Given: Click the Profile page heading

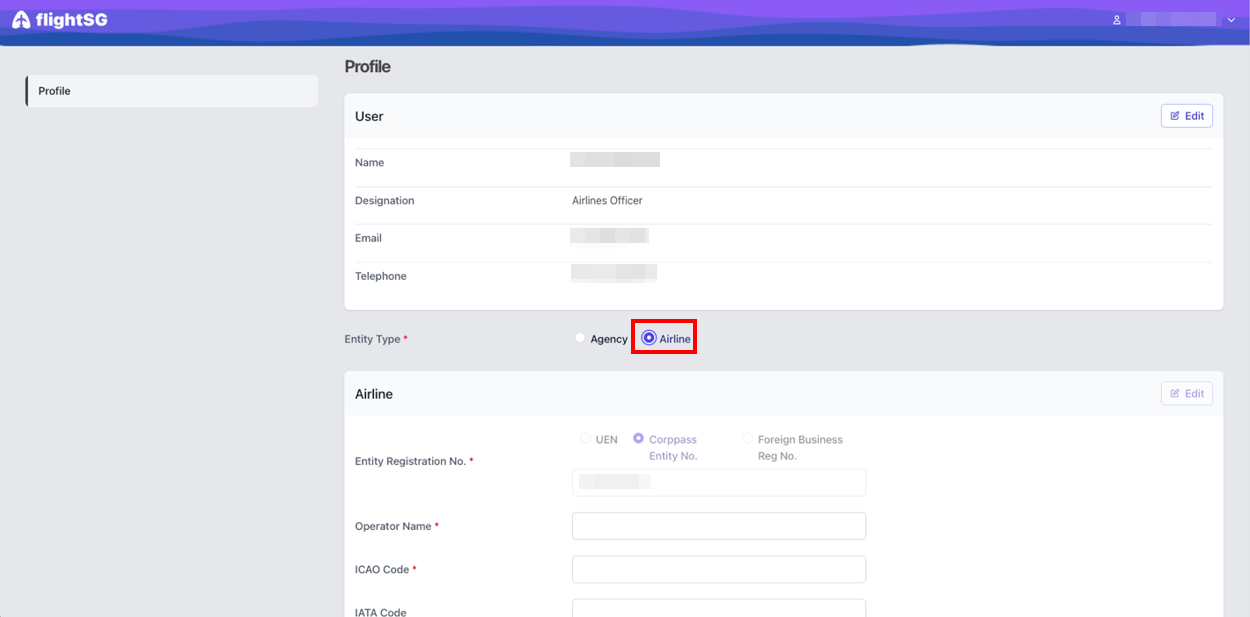Looking at the screenshot, I should pyautogui.click(x=367, y=67).
